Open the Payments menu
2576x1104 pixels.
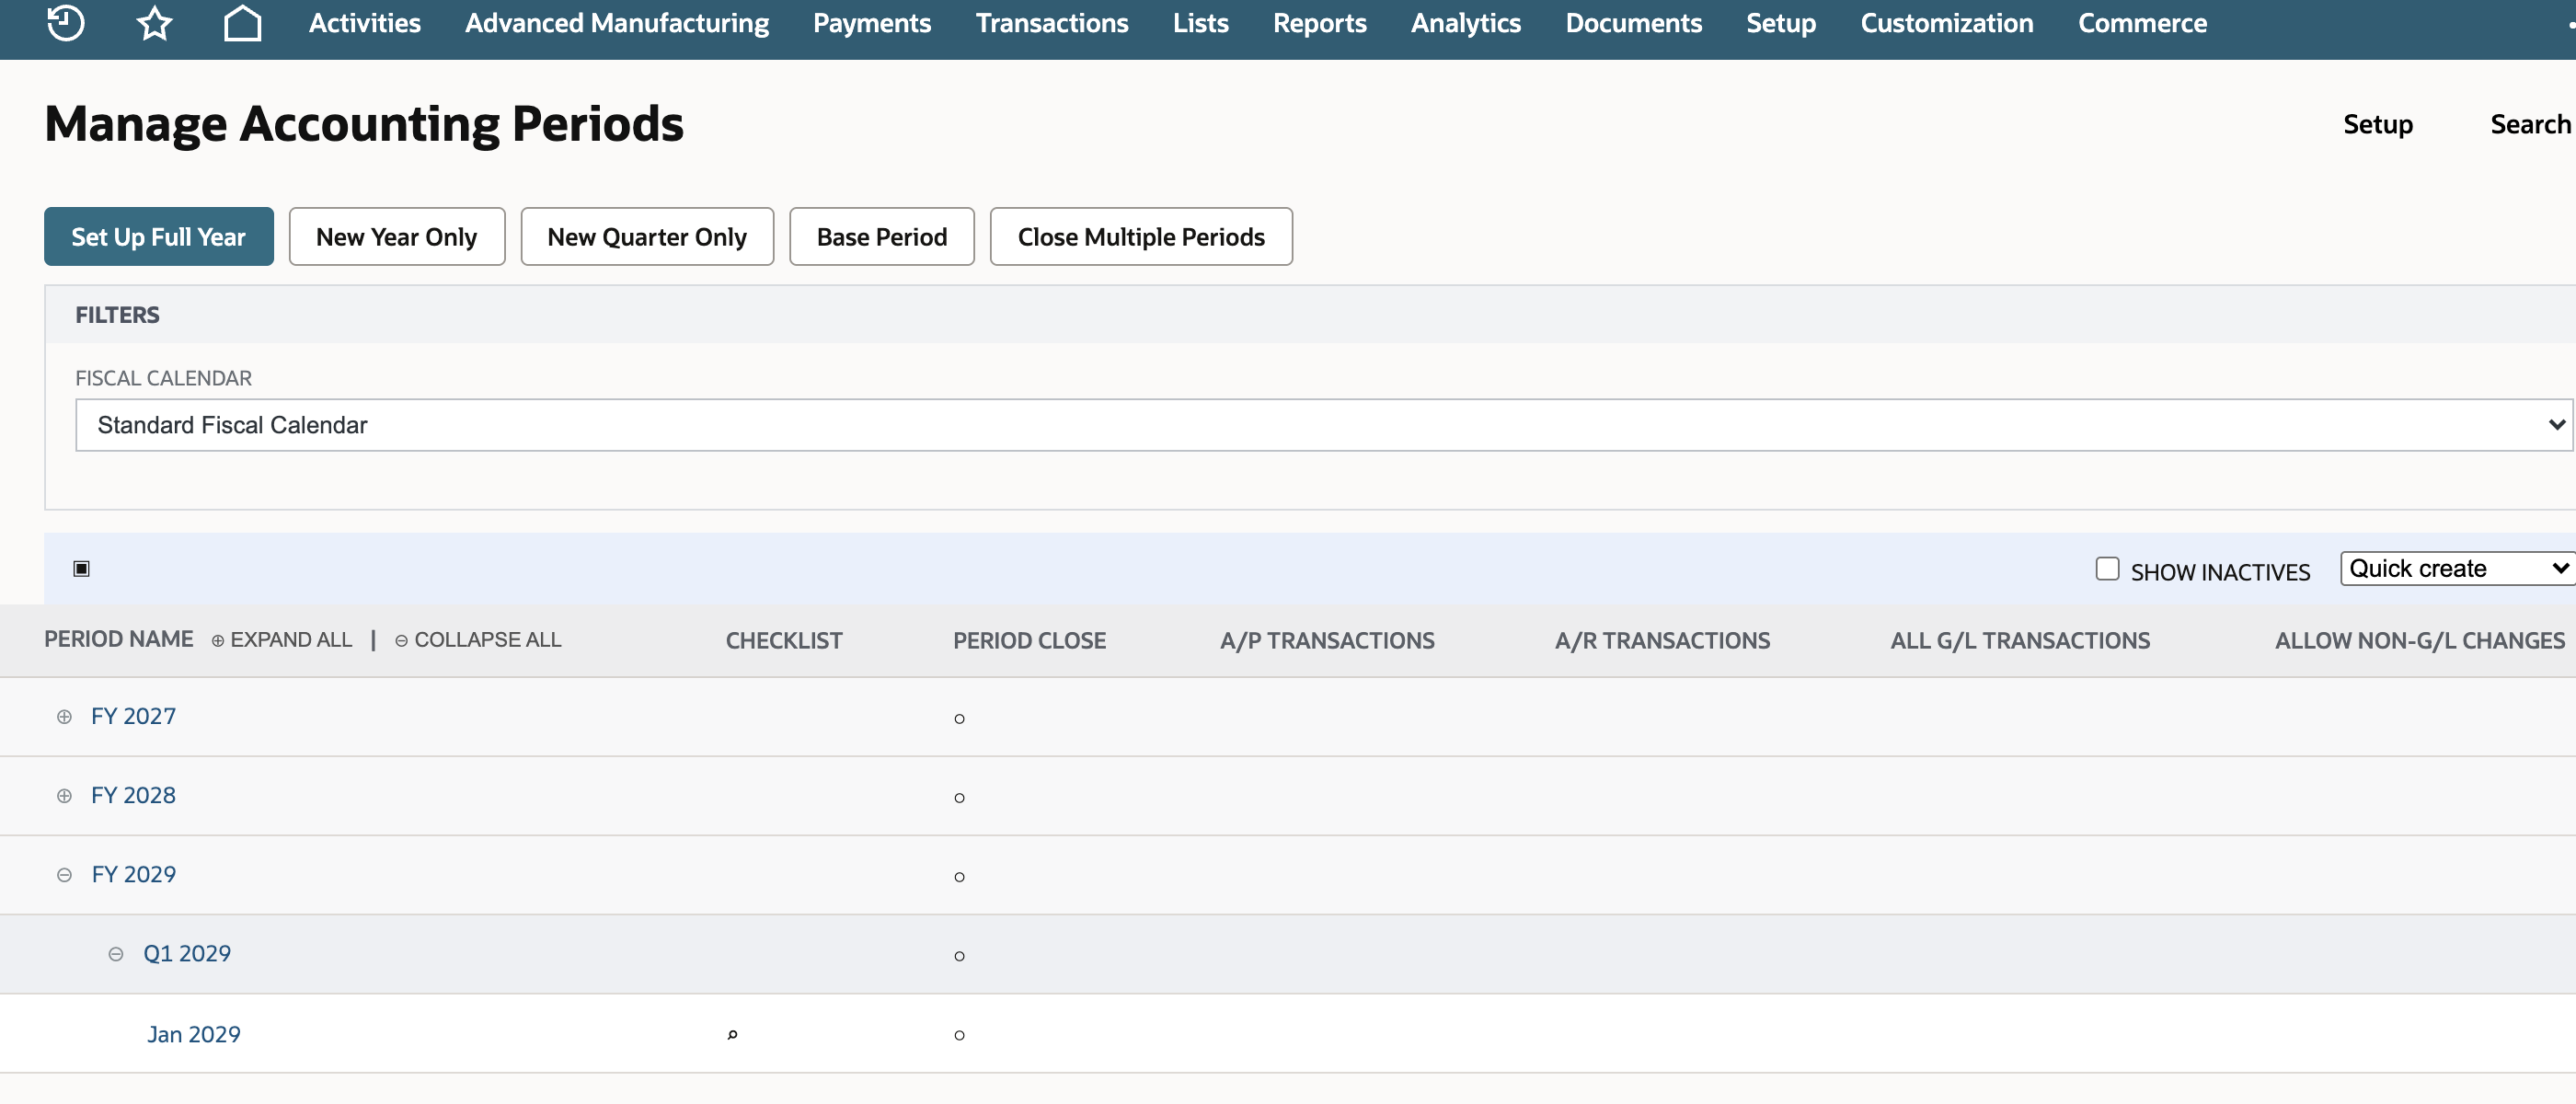click(x=872, y=22)
